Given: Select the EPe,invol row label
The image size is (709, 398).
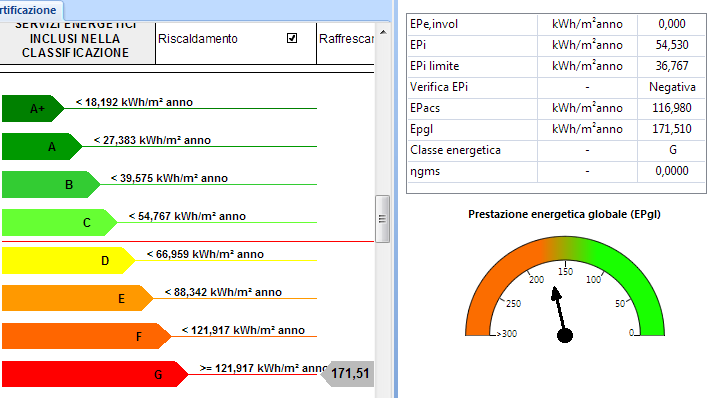Looking at the screenshot, I should [434, 24].
